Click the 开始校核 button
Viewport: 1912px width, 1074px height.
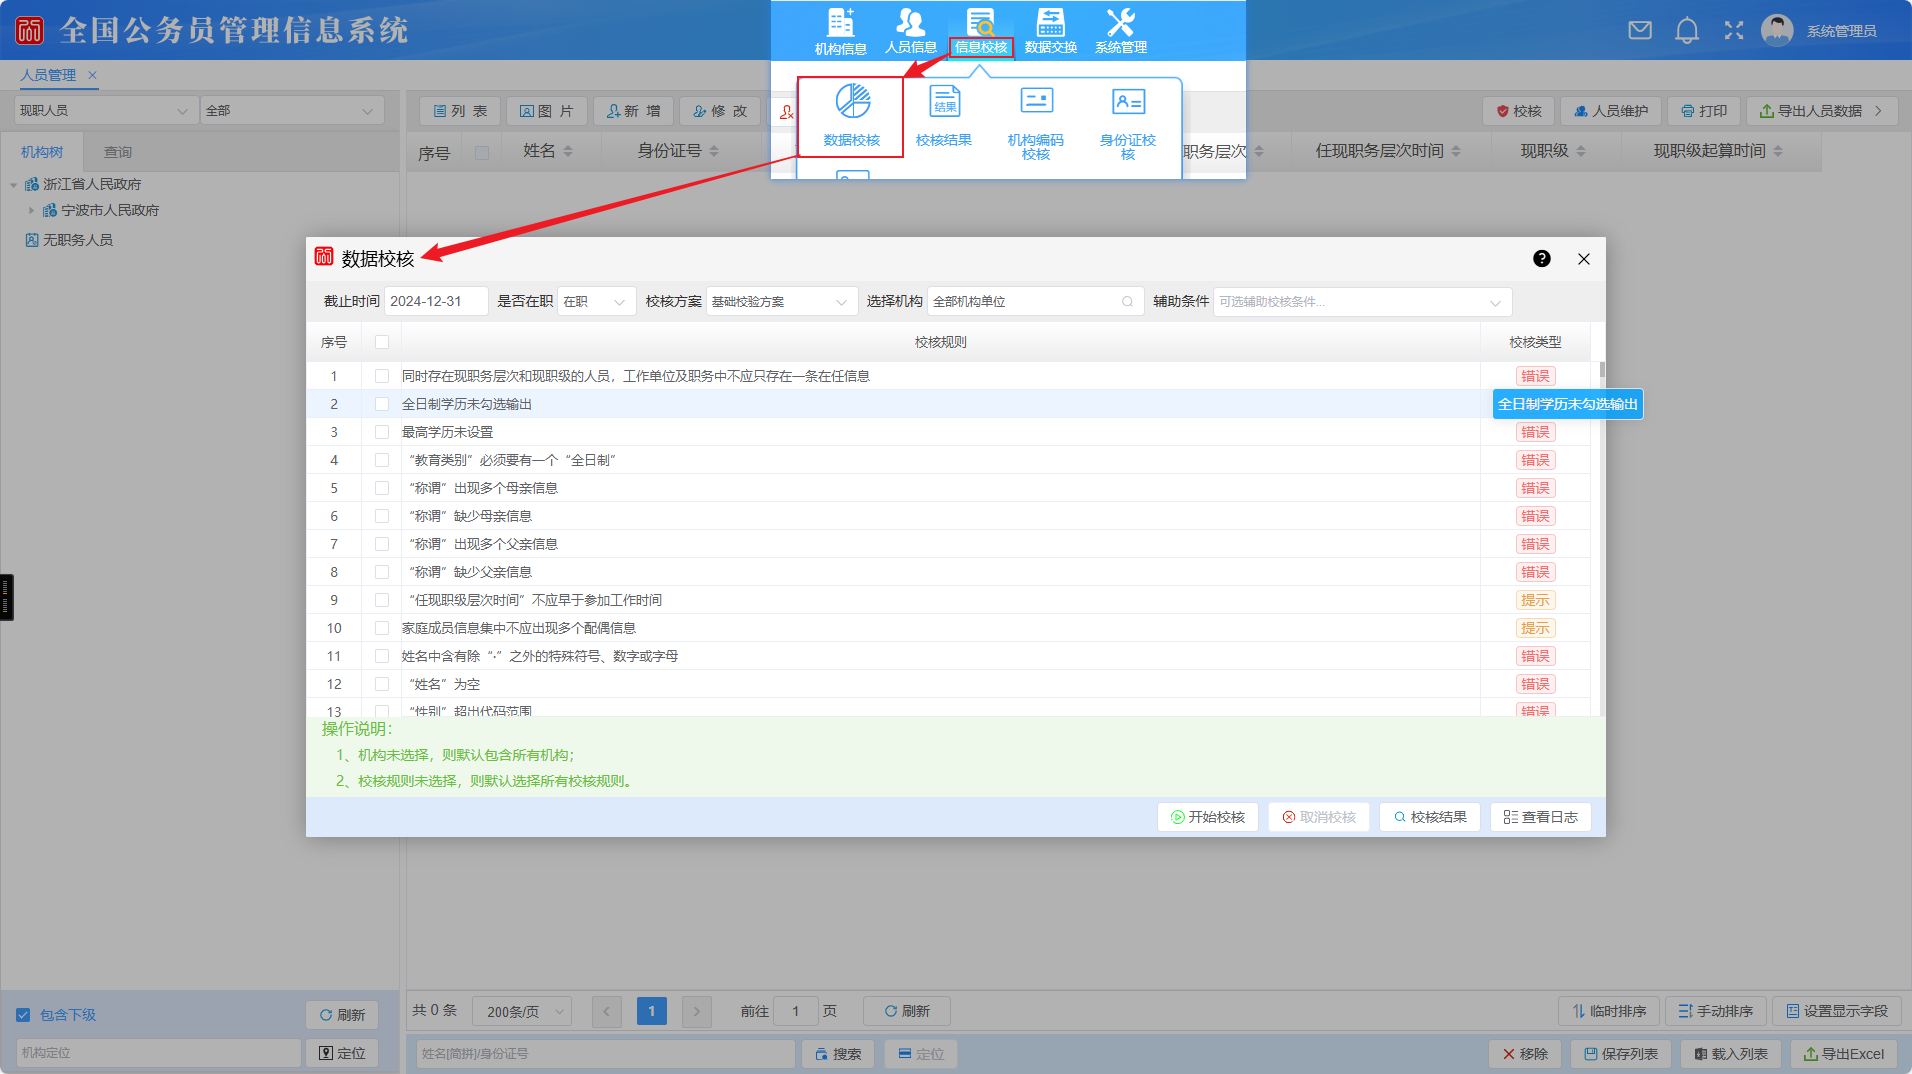(x=1208, y=817)
